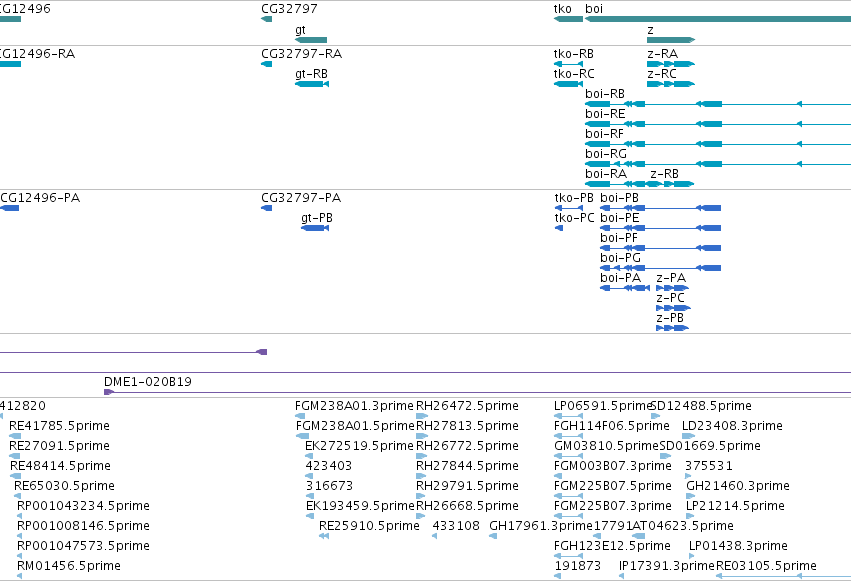Click the z-RA transcript
Screen dimensions: 851x581
pos(671,64)
